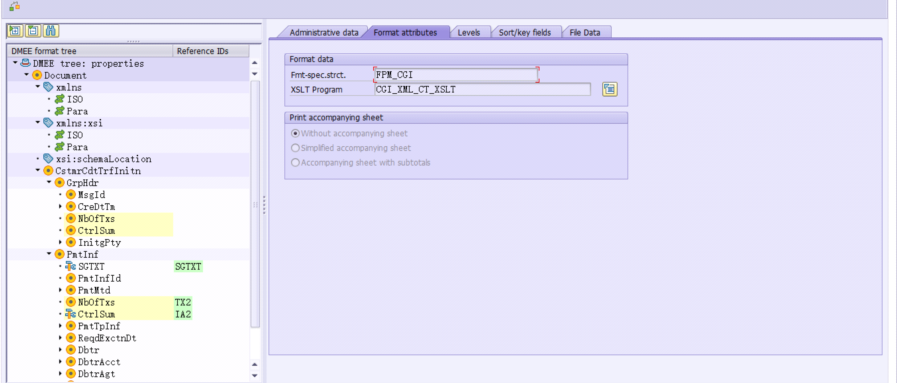Click the xmlns tag icon
The image size is (899, 384).
[48, 87]
